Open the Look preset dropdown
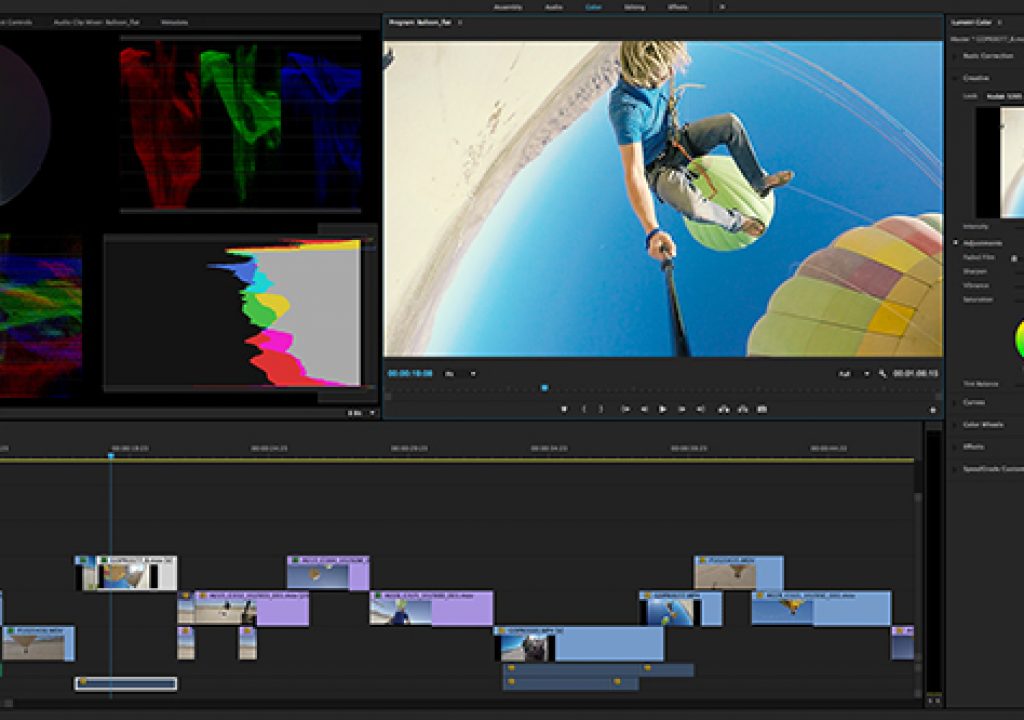Viewport: 1024px width, 720px height. [1004, 96]
